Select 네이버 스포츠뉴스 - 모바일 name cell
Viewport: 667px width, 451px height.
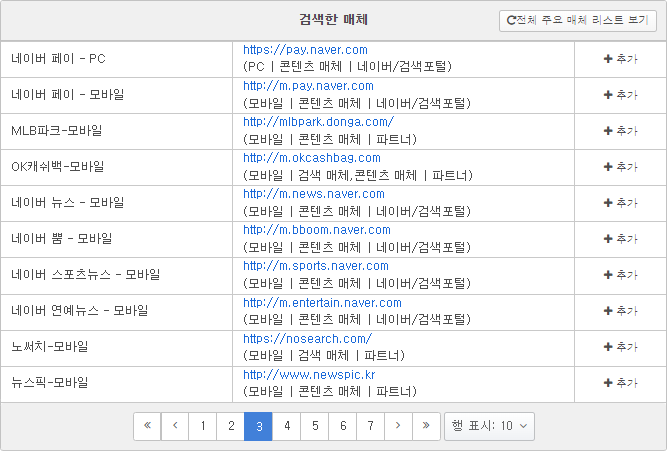click(117, 275)
